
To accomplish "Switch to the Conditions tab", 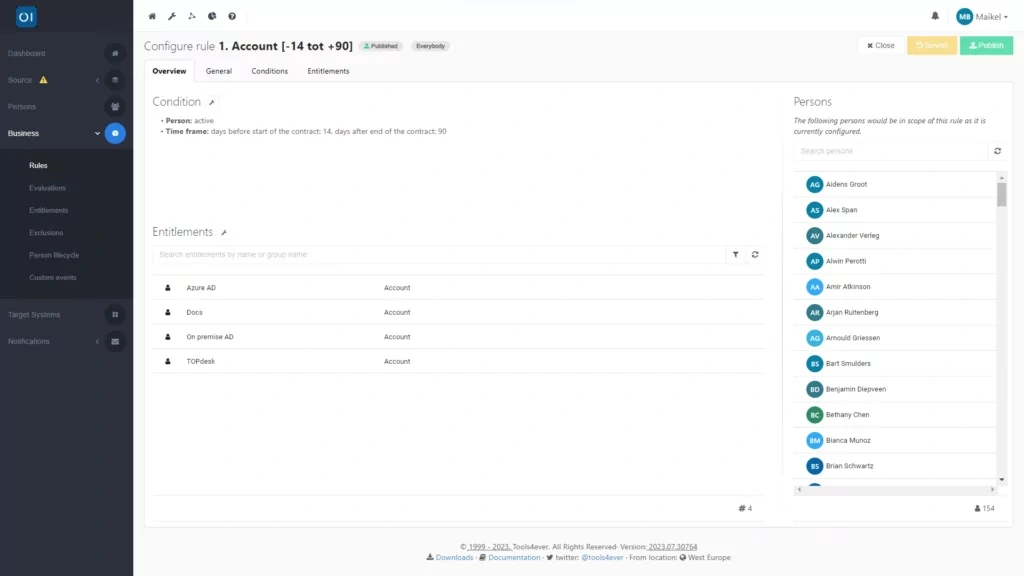I will click(x=269, y=71).
